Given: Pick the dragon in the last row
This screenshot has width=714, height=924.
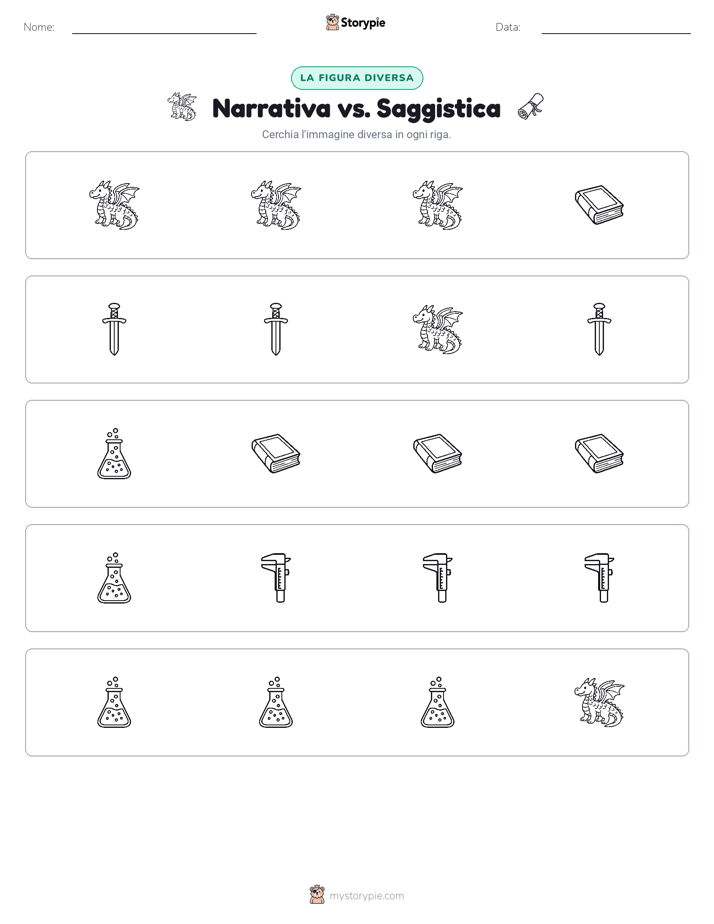Looking at the screenshot, I should point(599,702).
